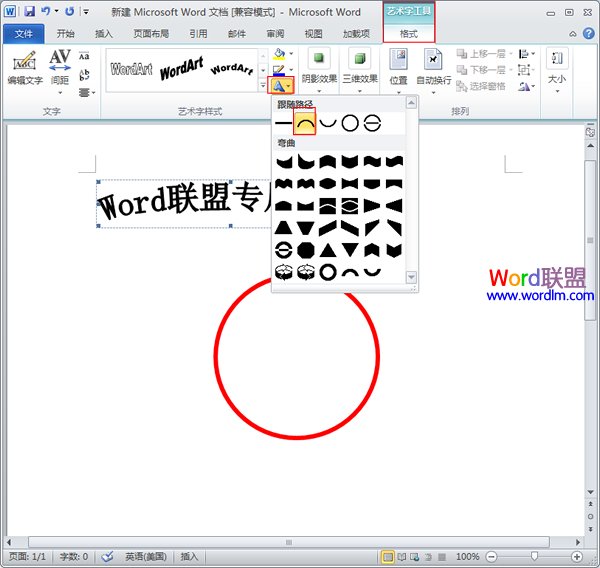Viewport: 600px width, 568px height.
Task: Click the zoom out minus button
Action: 491,557
